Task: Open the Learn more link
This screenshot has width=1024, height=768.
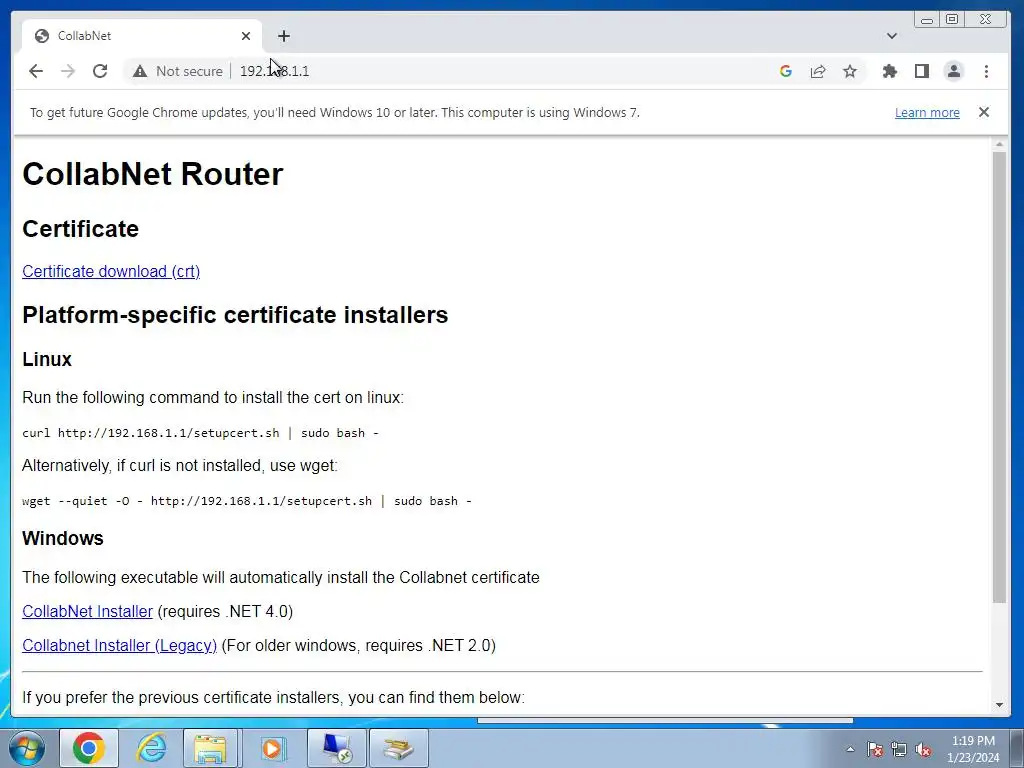Action: coord(927,112)
